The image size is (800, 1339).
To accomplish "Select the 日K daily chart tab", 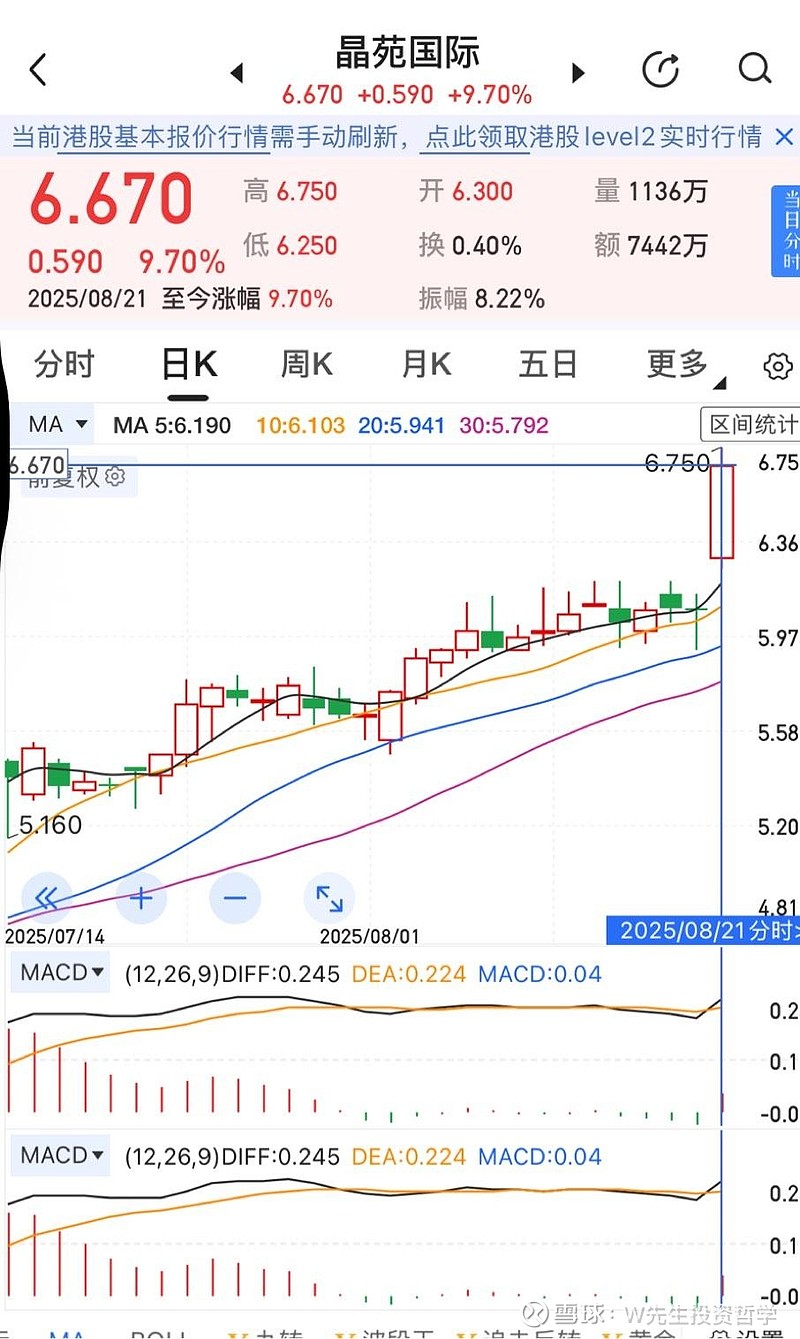I will pos(189,365).
